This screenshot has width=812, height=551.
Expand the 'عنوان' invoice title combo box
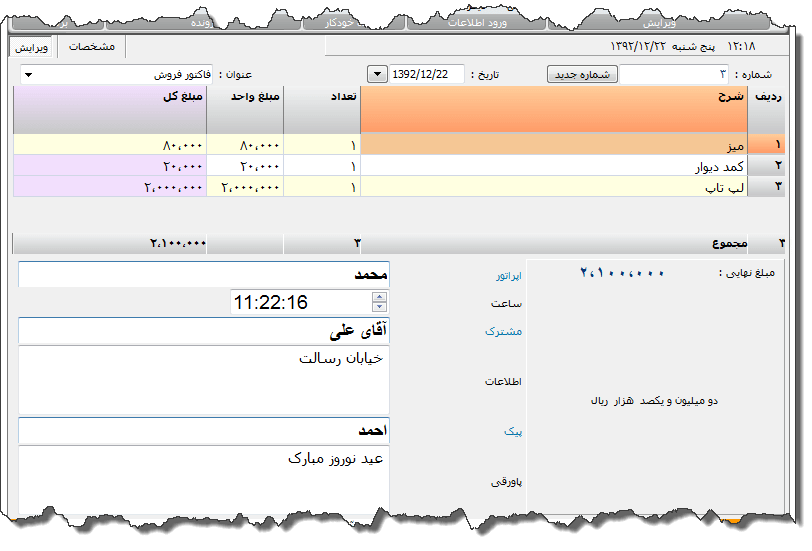(28, 75)
